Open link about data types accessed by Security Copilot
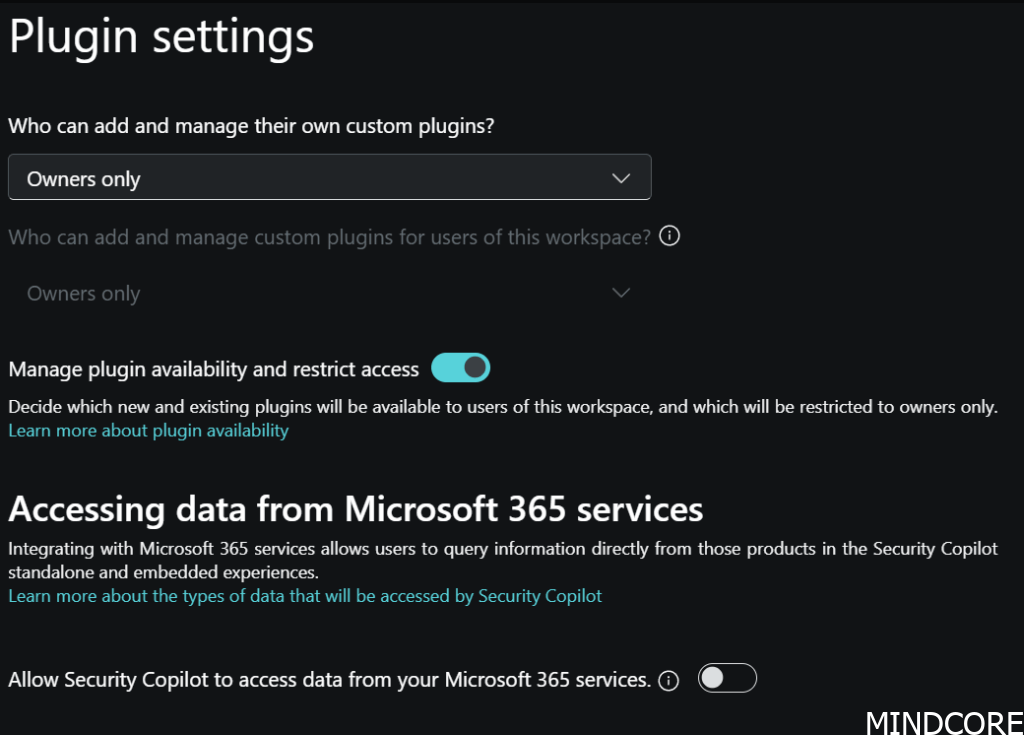The height and width of the screenshot is (735, 1024). pyautogui.click(x=305, y=596)
